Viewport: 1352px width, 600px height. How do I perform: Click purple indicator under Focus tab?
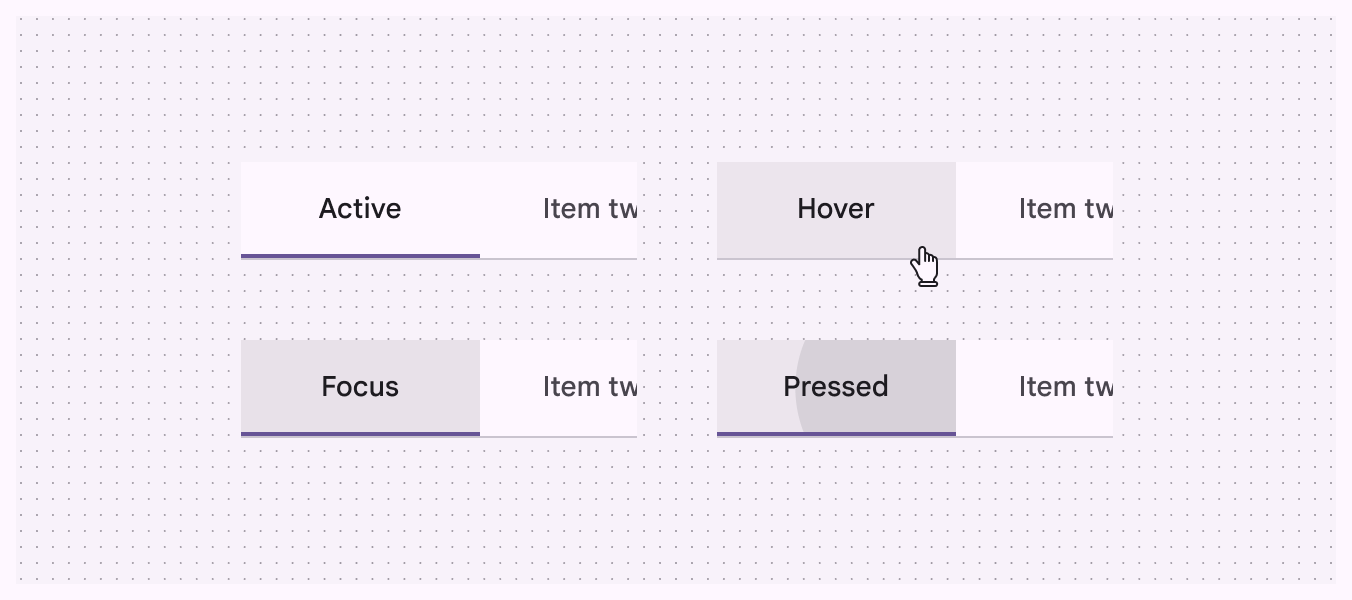360,434
